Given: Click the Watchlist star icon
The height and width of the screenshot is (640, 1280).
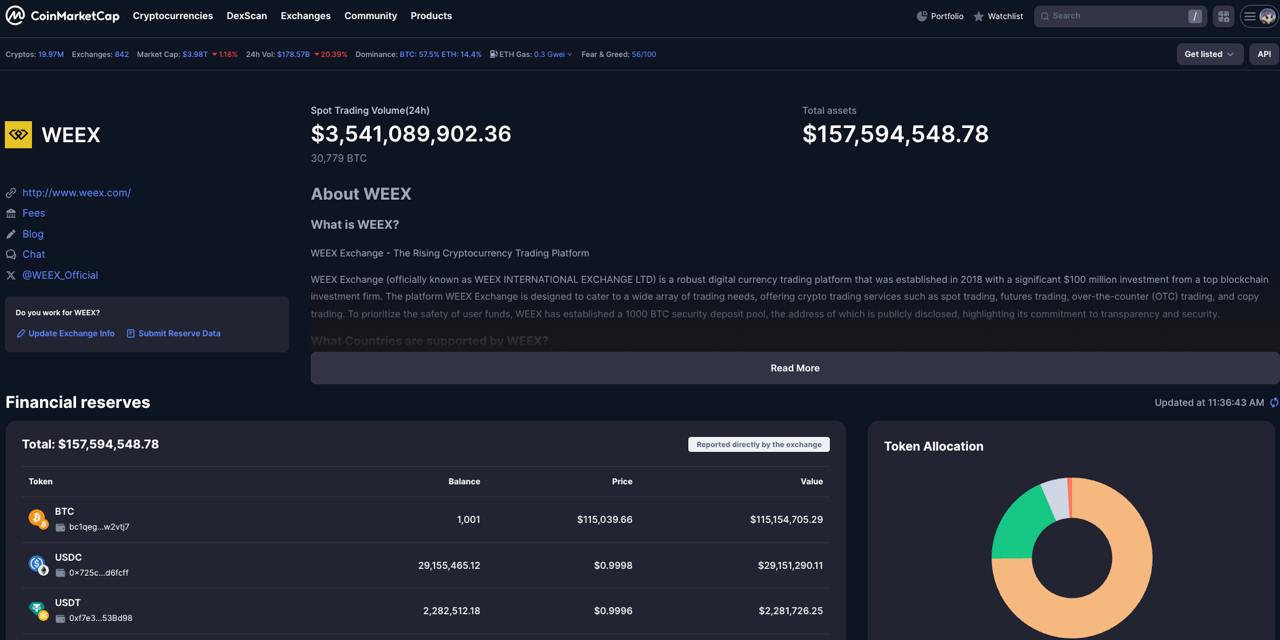Looking at the screenshot, I should coord(979,16).
